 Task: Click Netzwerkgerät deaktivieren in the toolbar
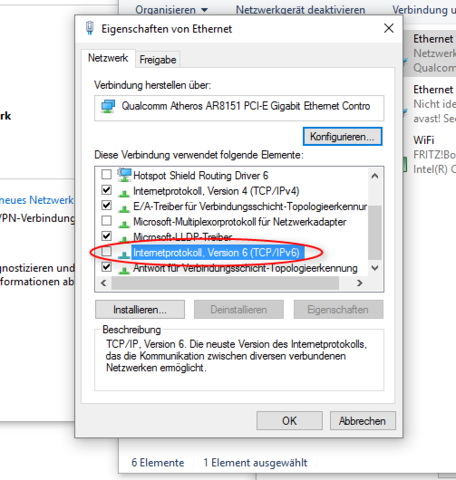point(300,10)
